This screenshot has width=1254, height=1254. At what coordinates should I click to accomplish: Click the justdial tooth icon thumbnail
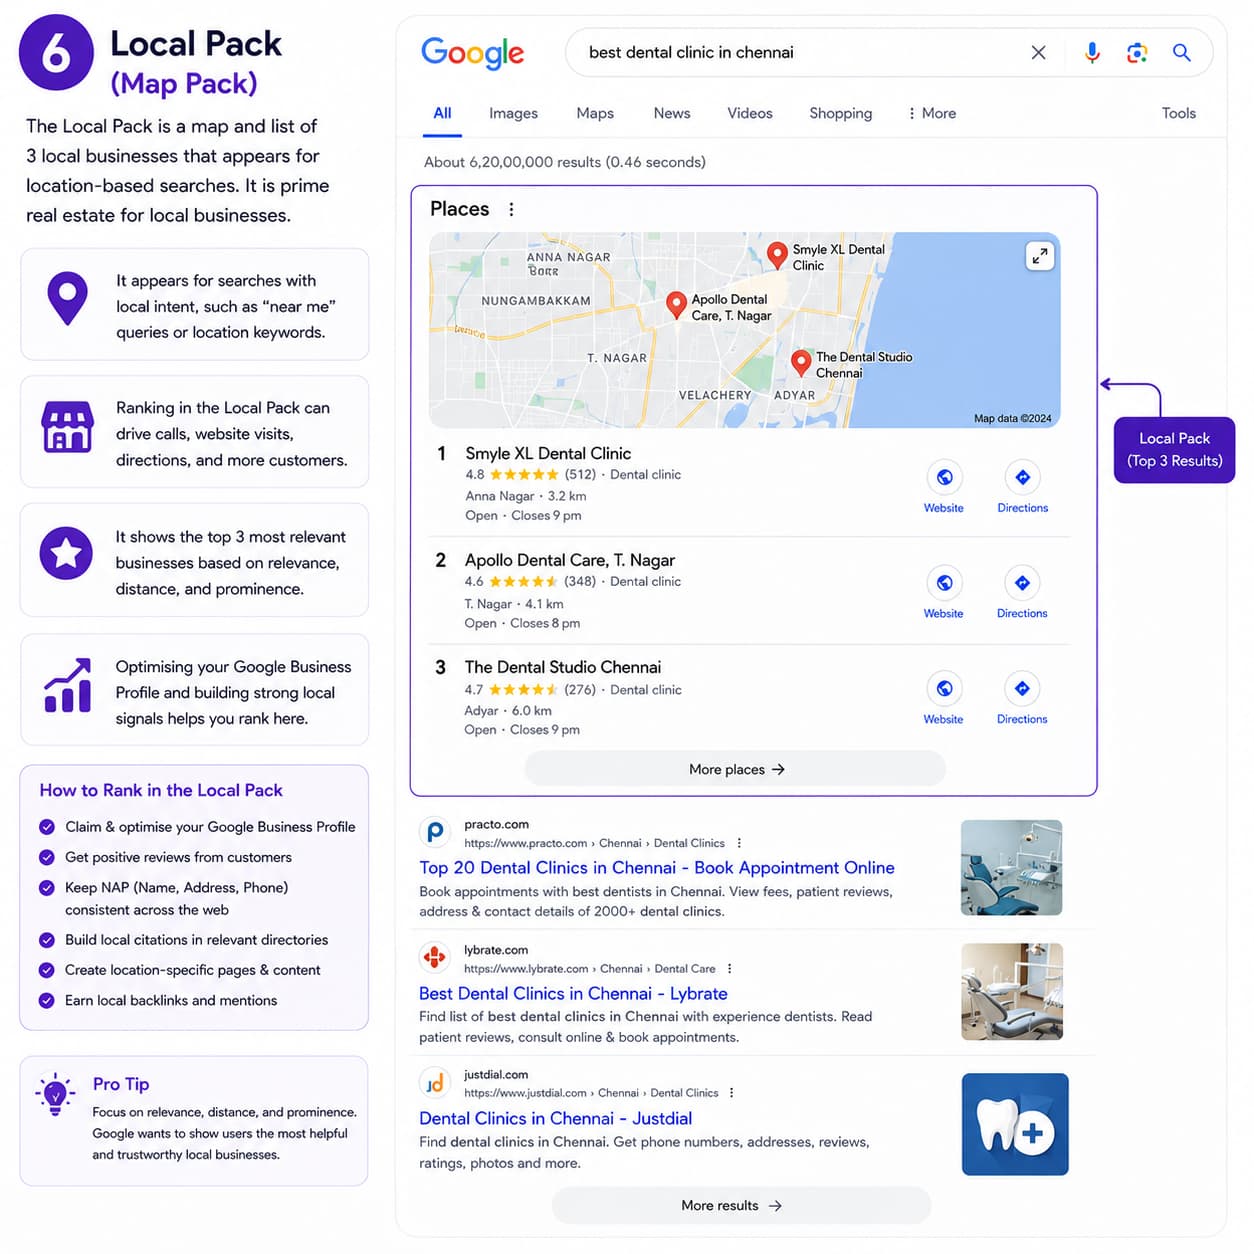[x=1015, y=1124]
